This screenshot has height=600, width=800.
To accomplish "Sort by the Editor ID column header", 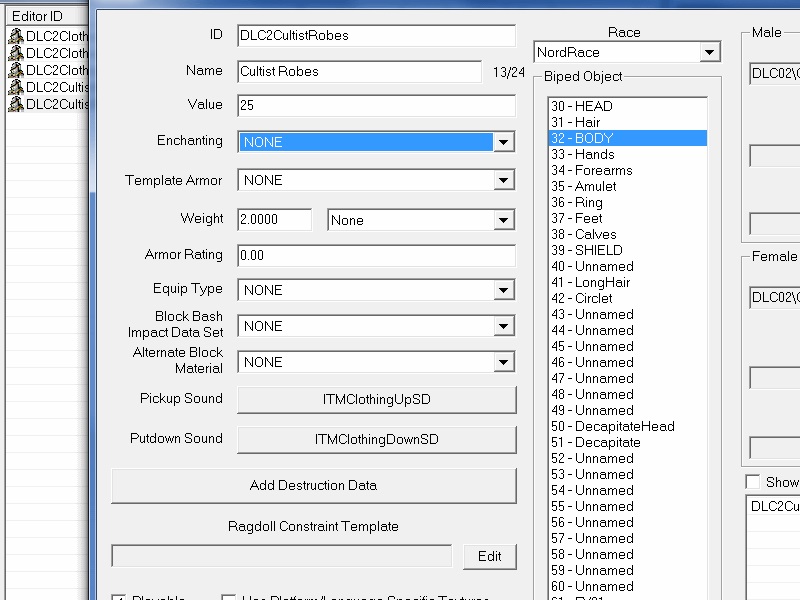I will tap(47, 16).
